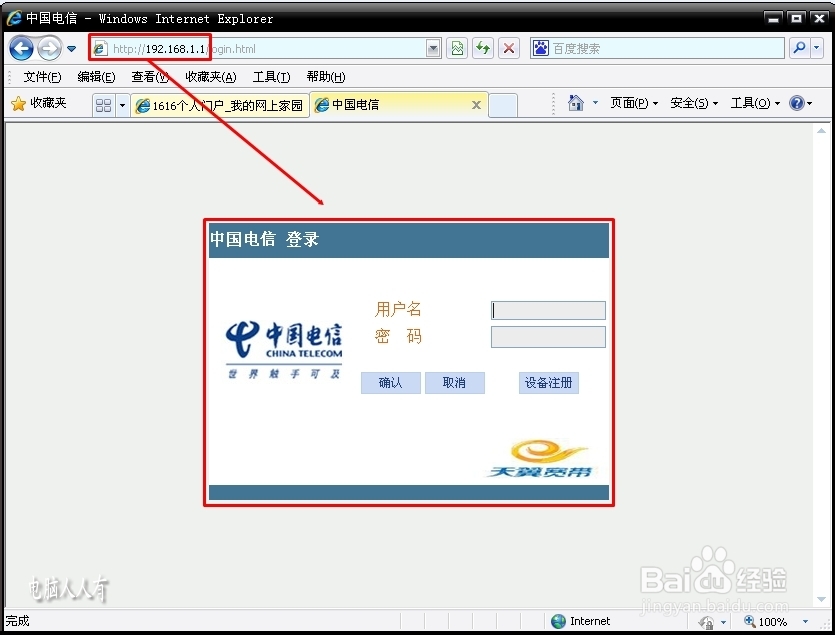Click the China Telecom logo
Screen dimensions: 835x635
(284, 349)
